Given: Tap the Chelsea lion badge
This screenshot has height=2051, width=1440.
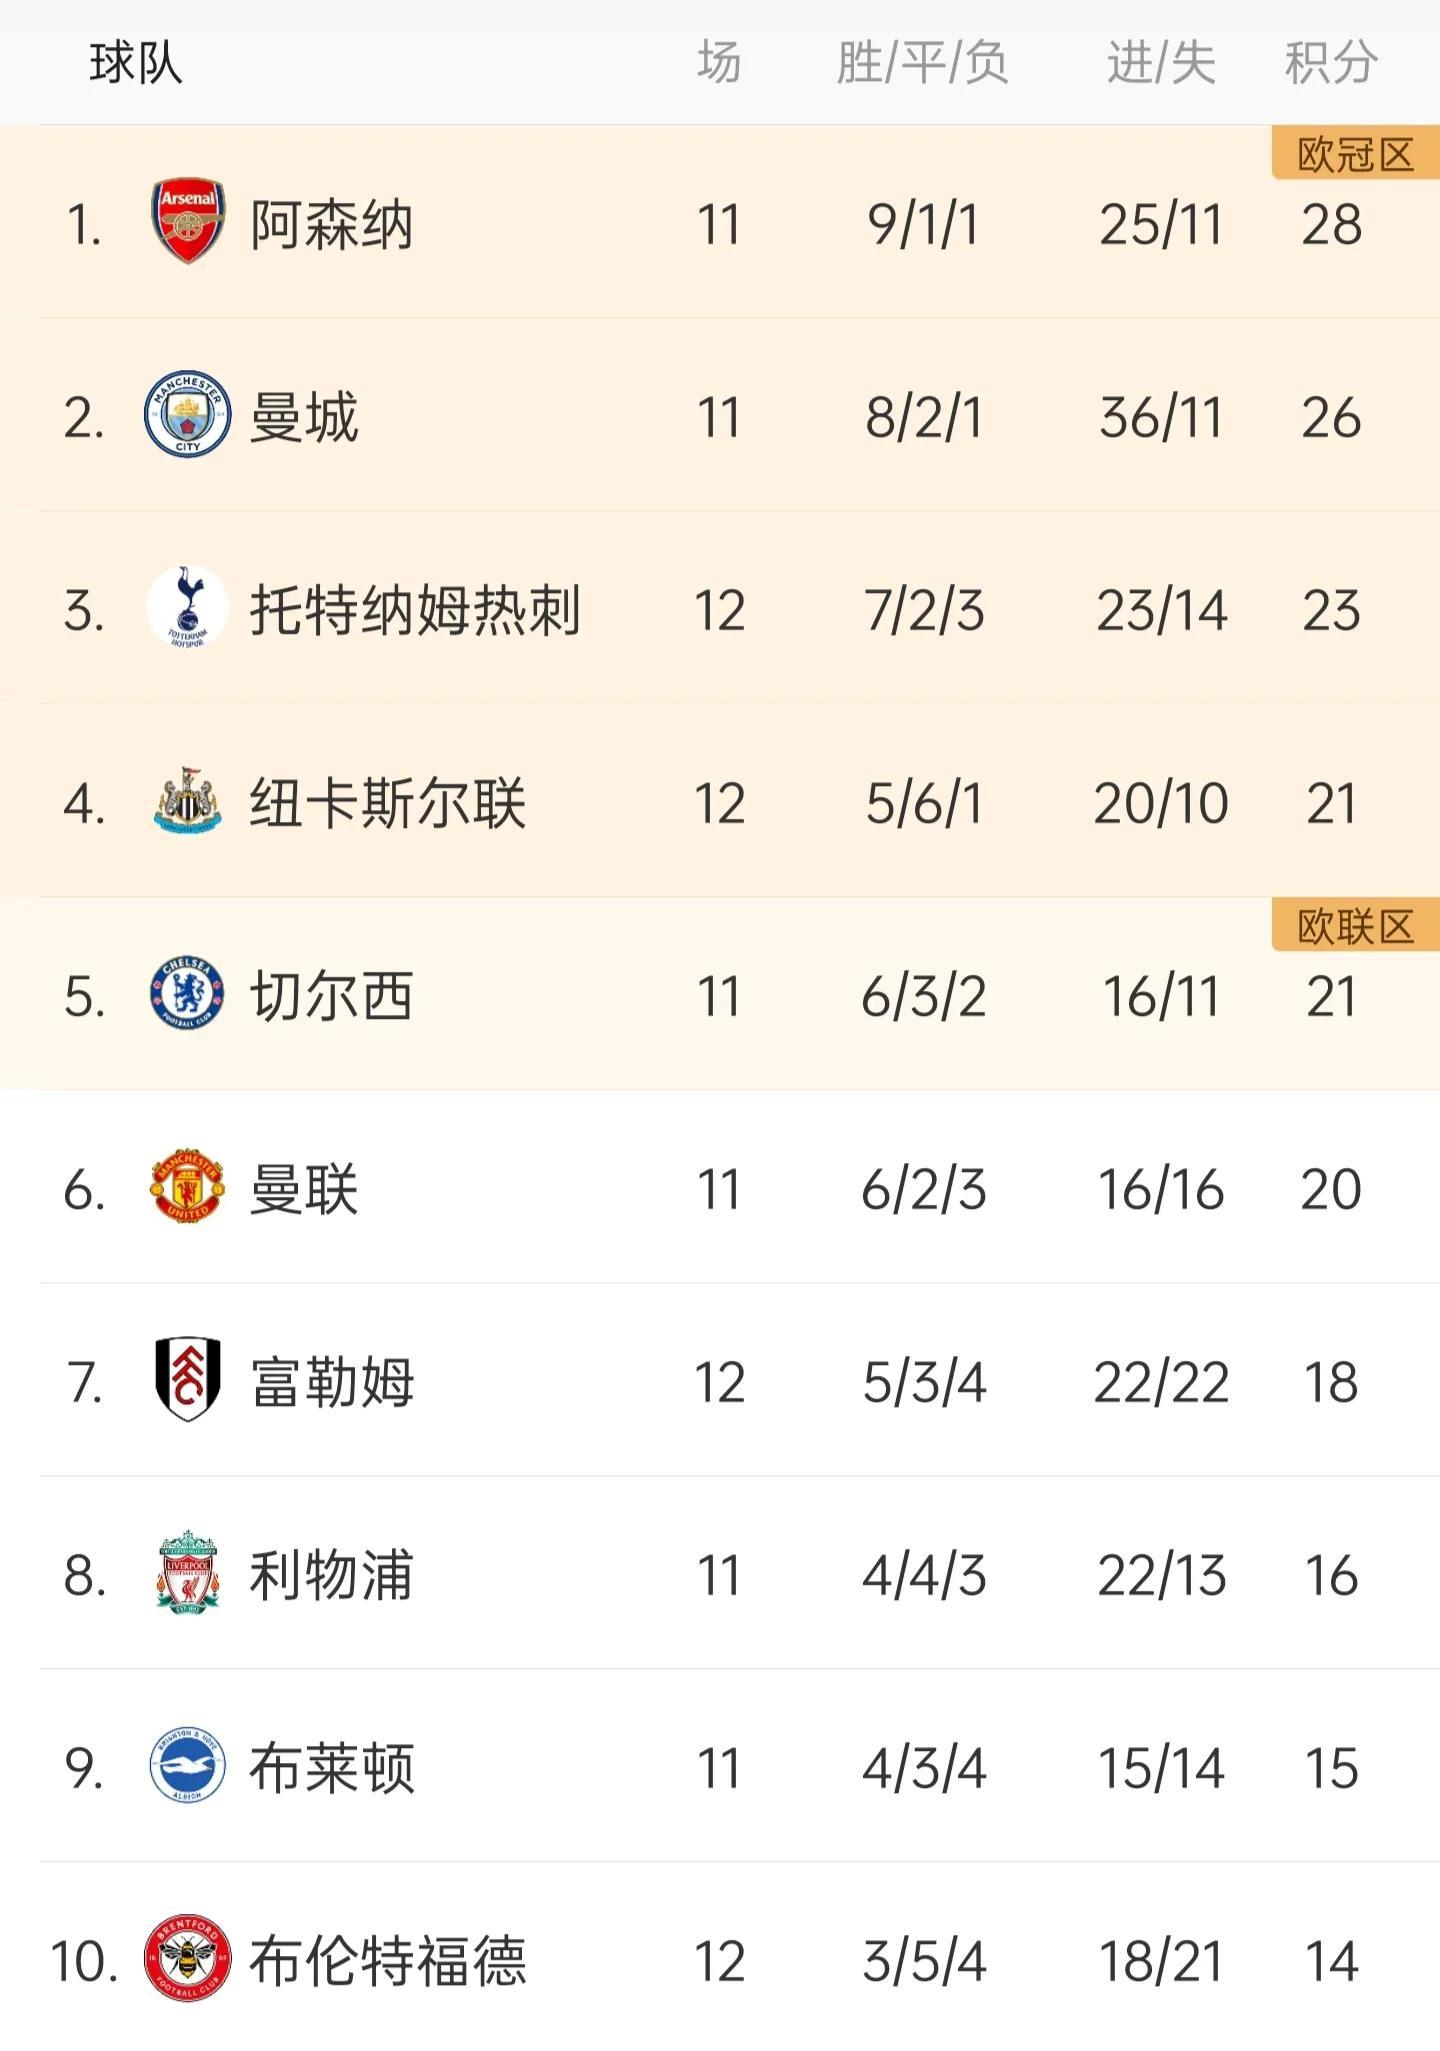Looking at the screenshot, I should (x=188, y=994).
